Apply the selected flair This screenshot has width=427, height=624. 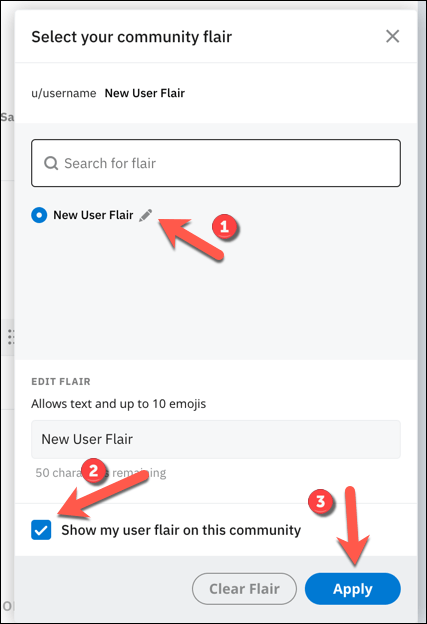(353, 589)
